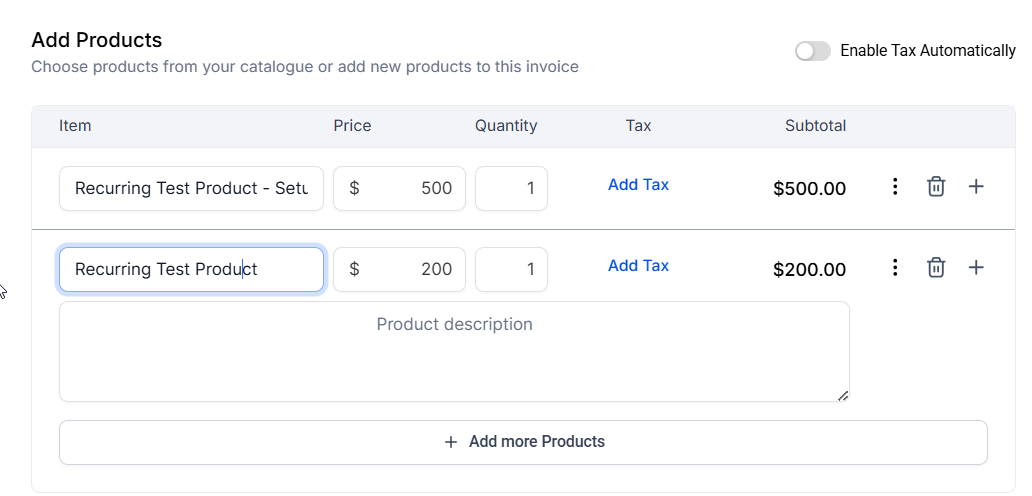Click the price field showing 500
The width and height of the screenshot is (1032, 496).
pos(400,189)
